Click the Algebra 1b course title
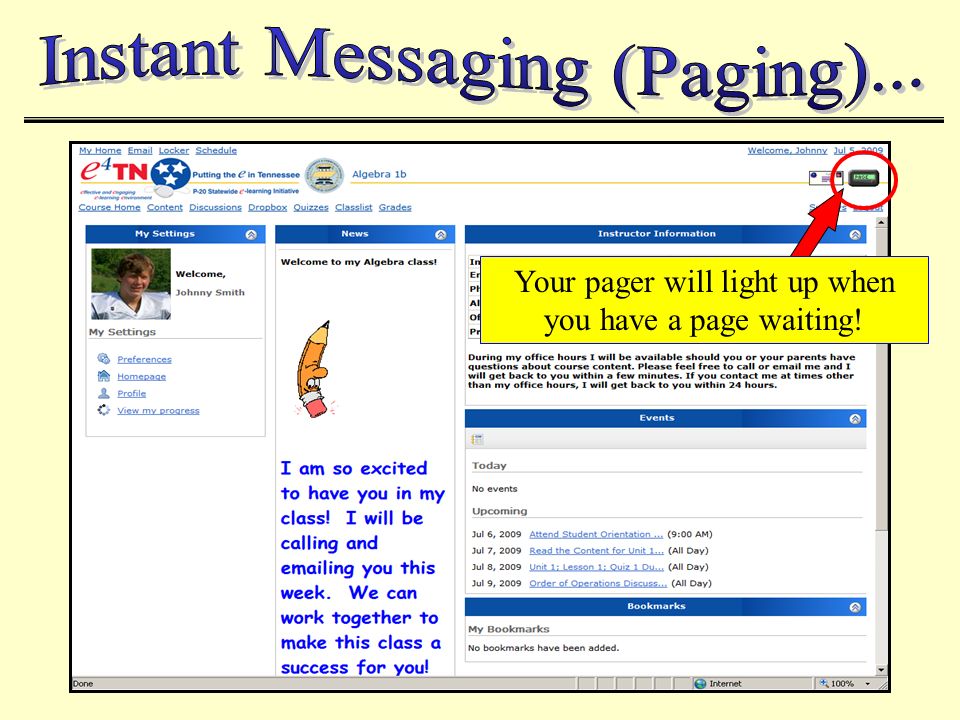This screenshot has height=720, width=960. (379, 174)
